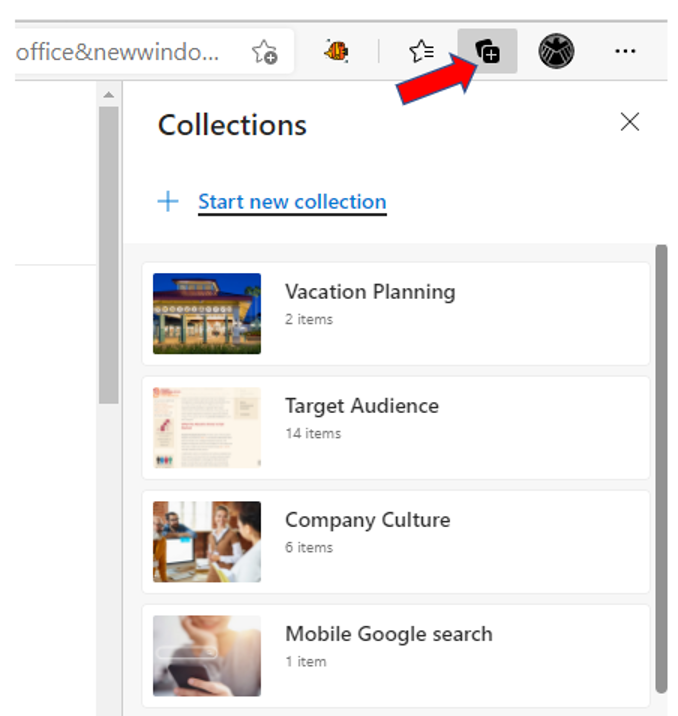
Task: Open Settings and more ellipsis menu
Action: [x=626, y=51]
